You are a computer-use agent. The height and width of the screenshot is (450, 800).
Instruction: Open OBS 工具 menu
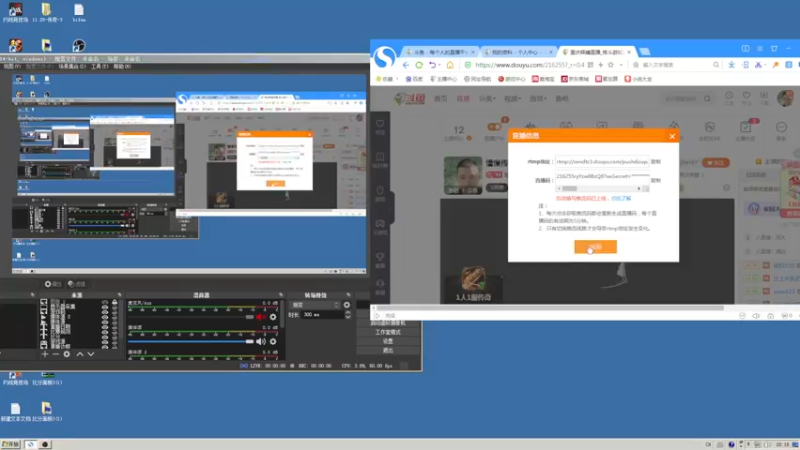(x=98, y=66)
